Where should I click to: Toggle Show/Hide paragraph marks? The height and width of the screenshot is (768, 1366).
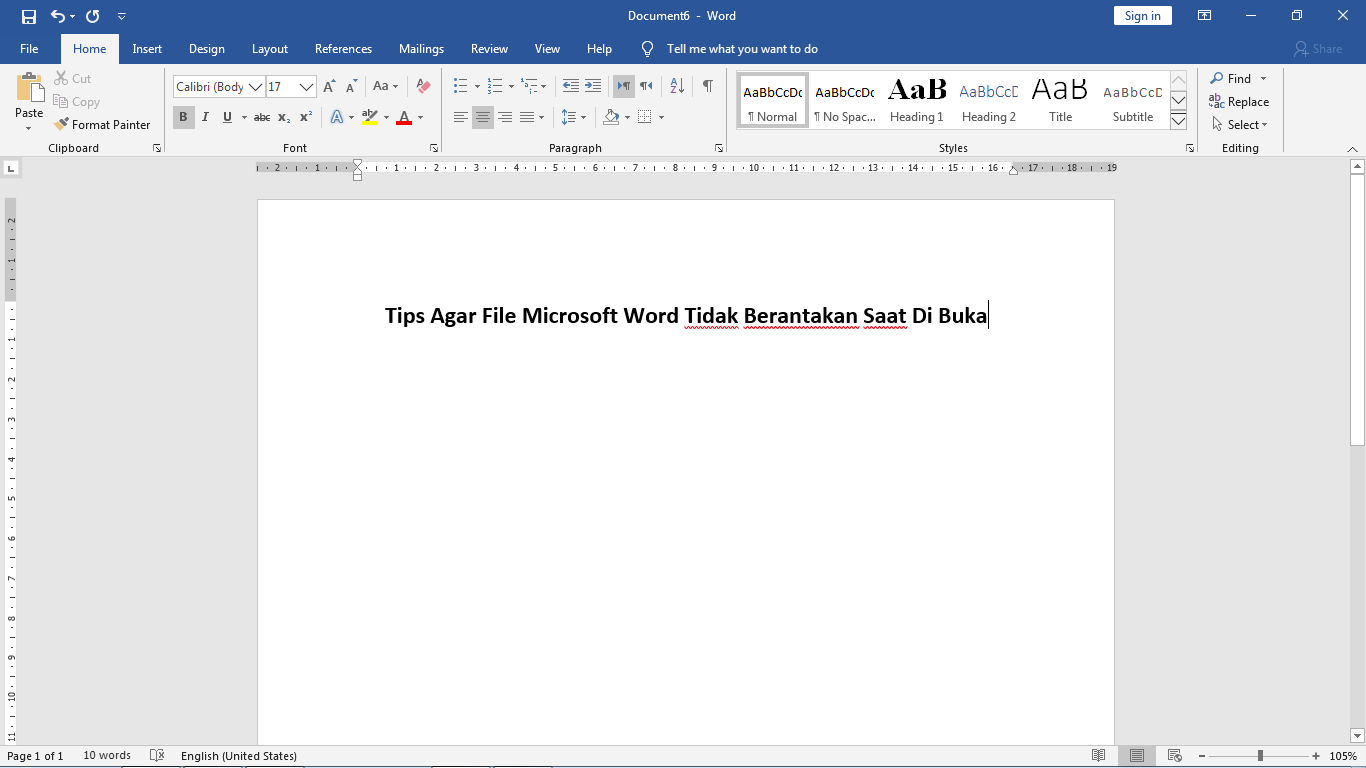[x=708, y=86]
